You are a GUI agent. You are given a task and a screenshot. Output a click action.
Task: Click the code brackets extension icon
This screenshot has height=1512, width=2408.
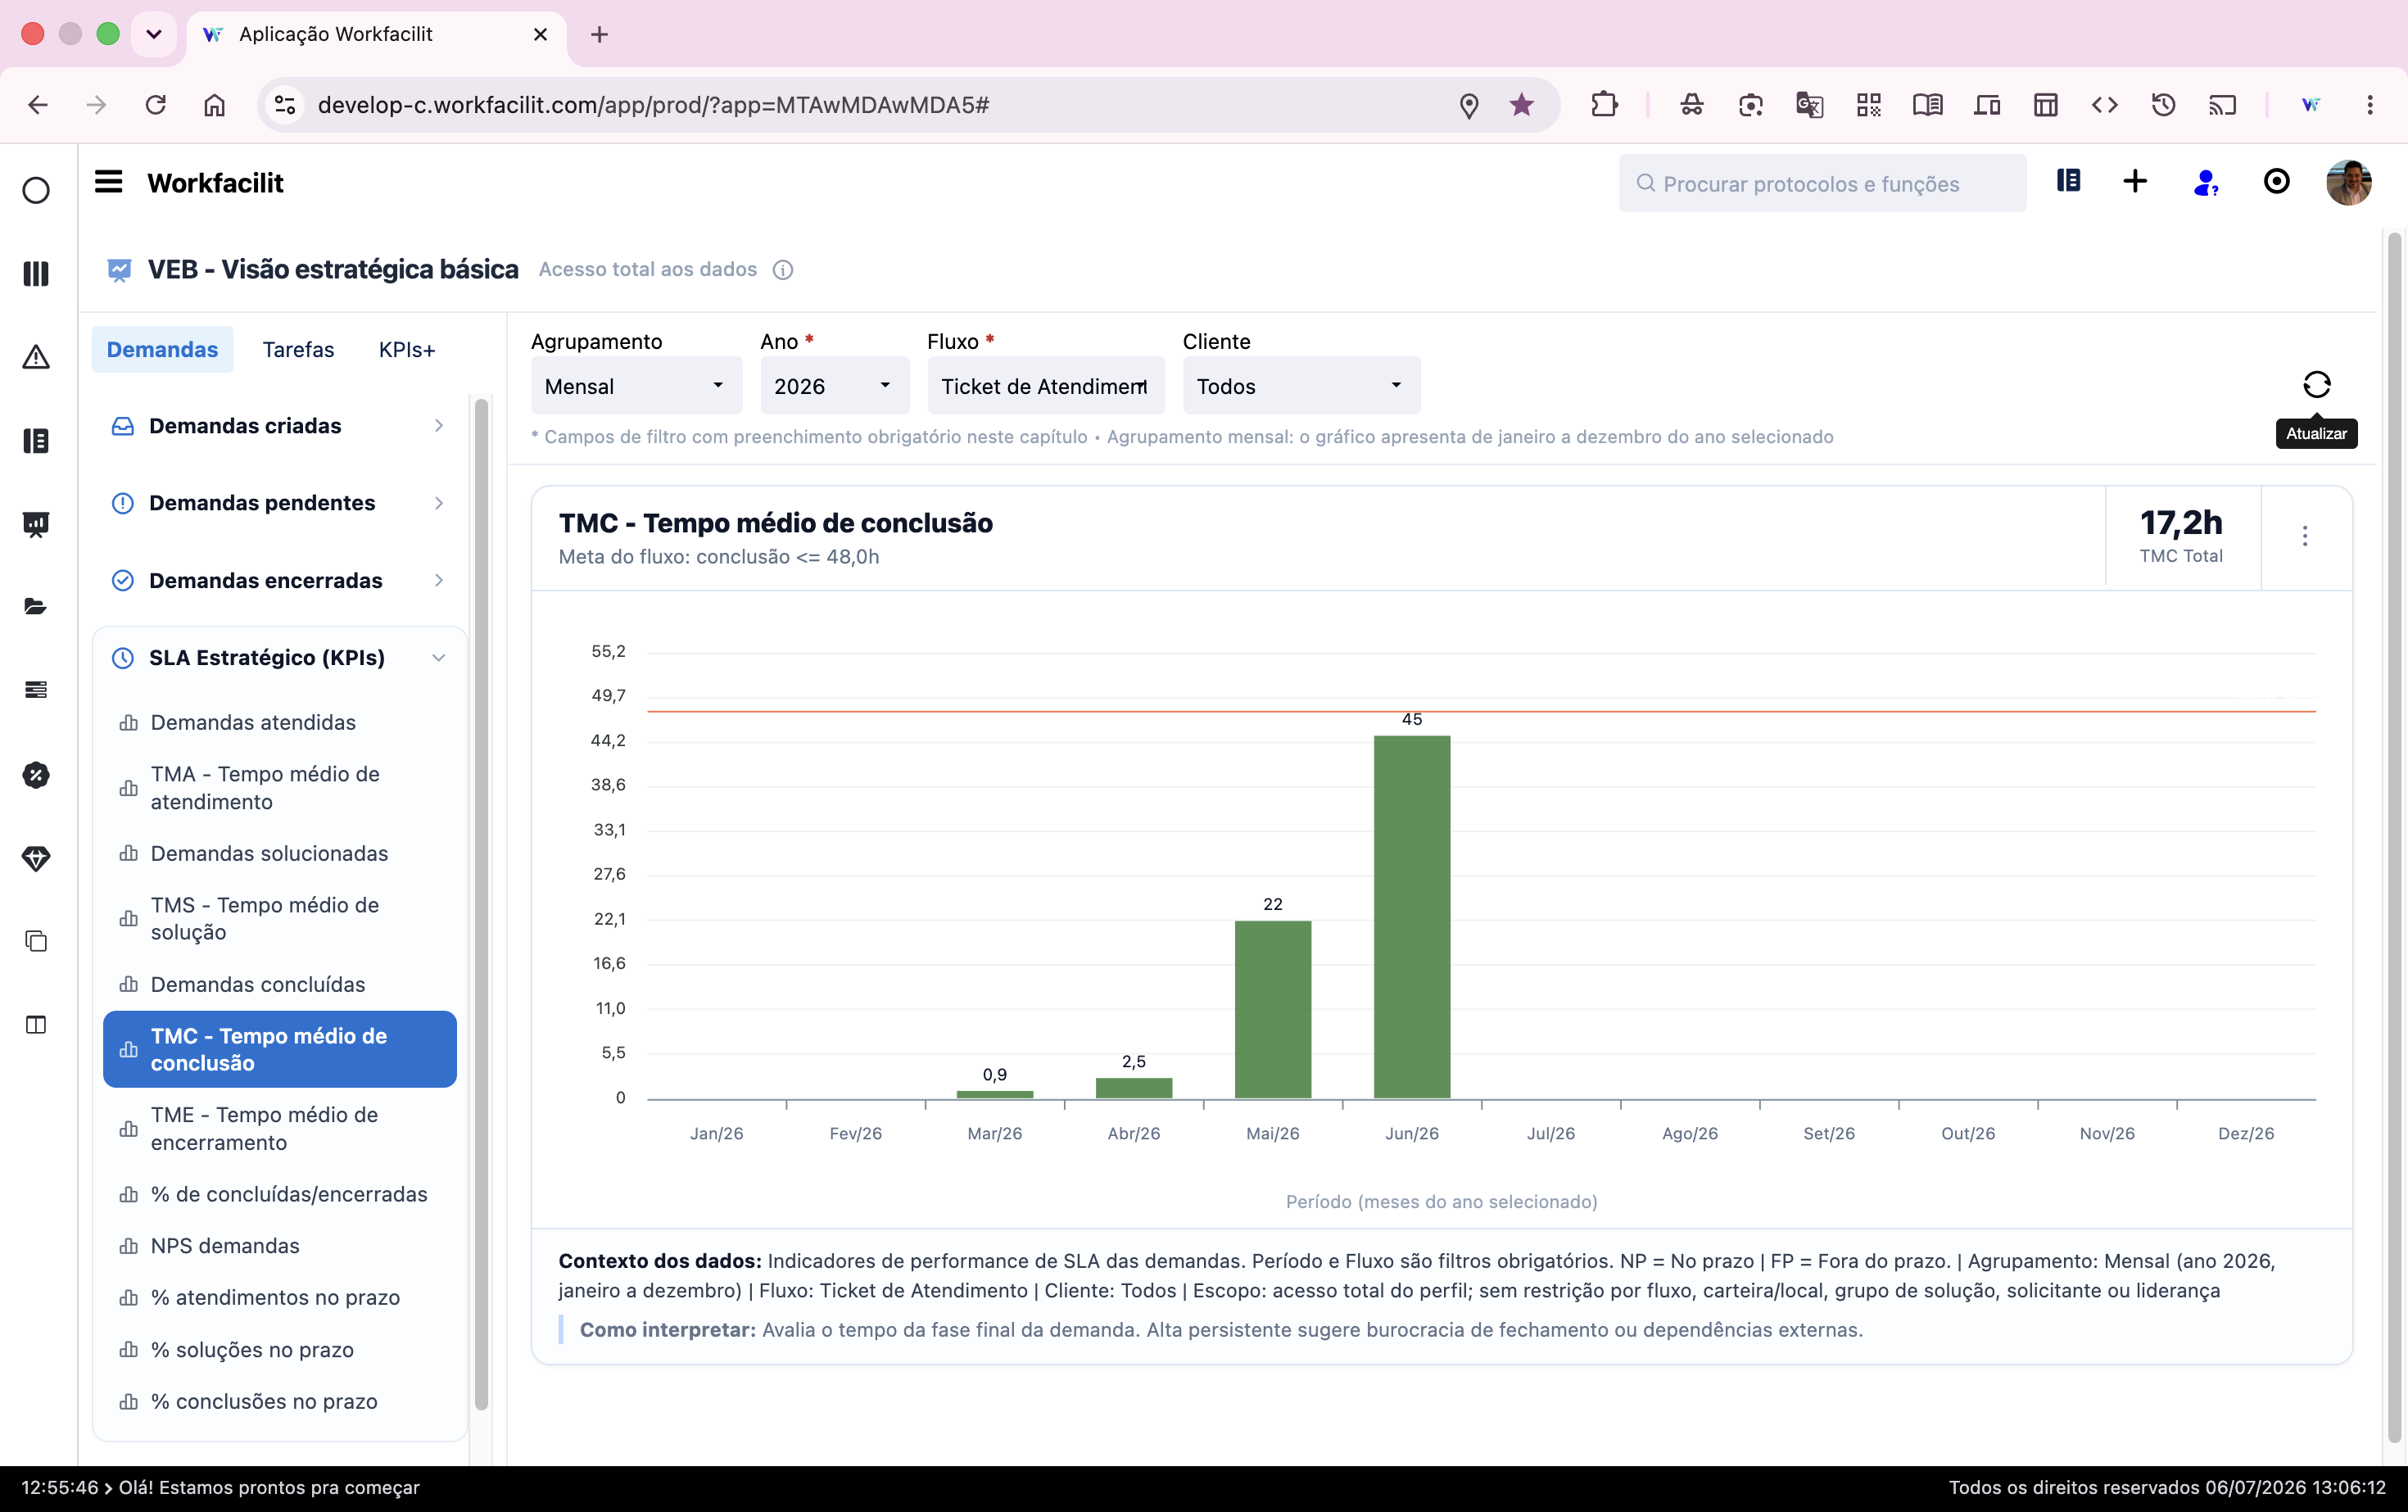(2104, 105)
